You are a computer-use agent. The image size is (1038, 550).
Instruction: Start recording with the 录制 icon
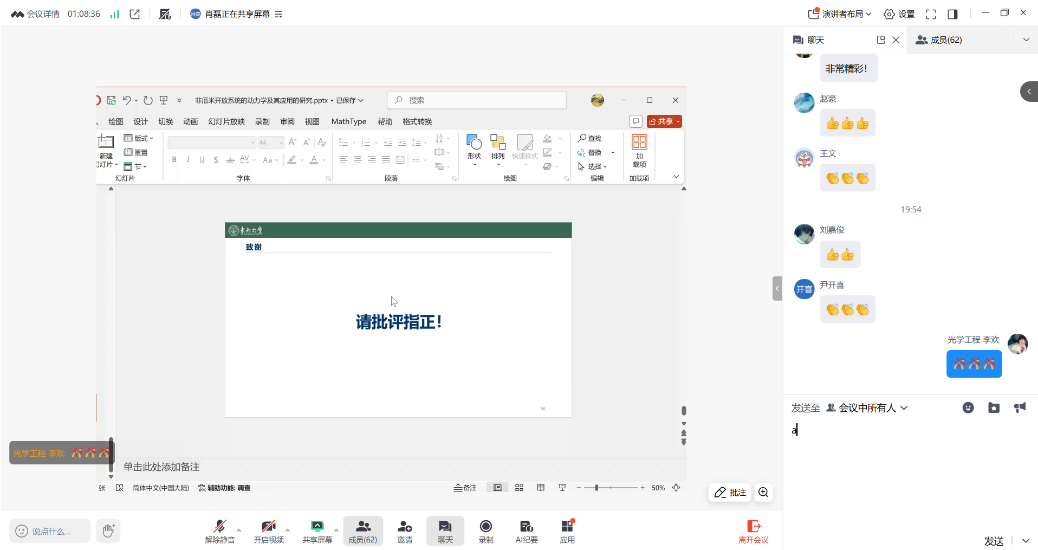pos(485,530)
